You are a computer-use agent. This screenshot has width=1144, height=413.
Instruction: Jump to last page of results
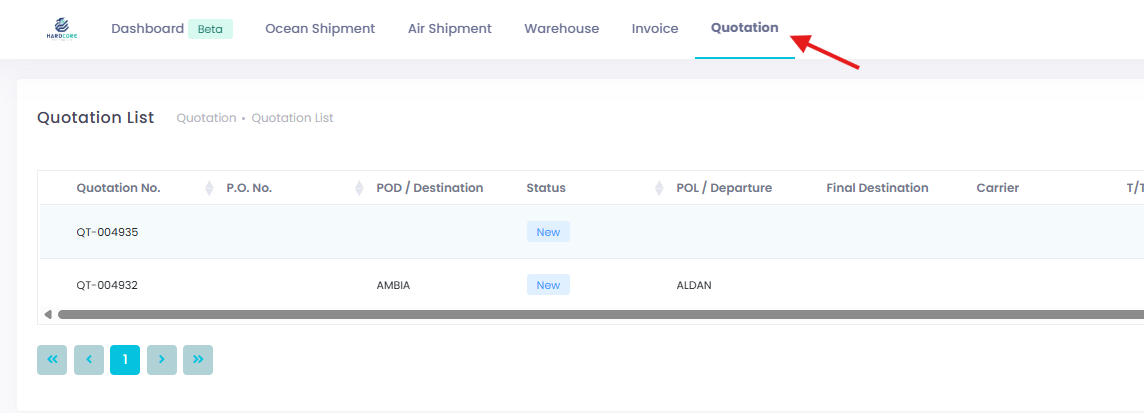tap(198, 360)
